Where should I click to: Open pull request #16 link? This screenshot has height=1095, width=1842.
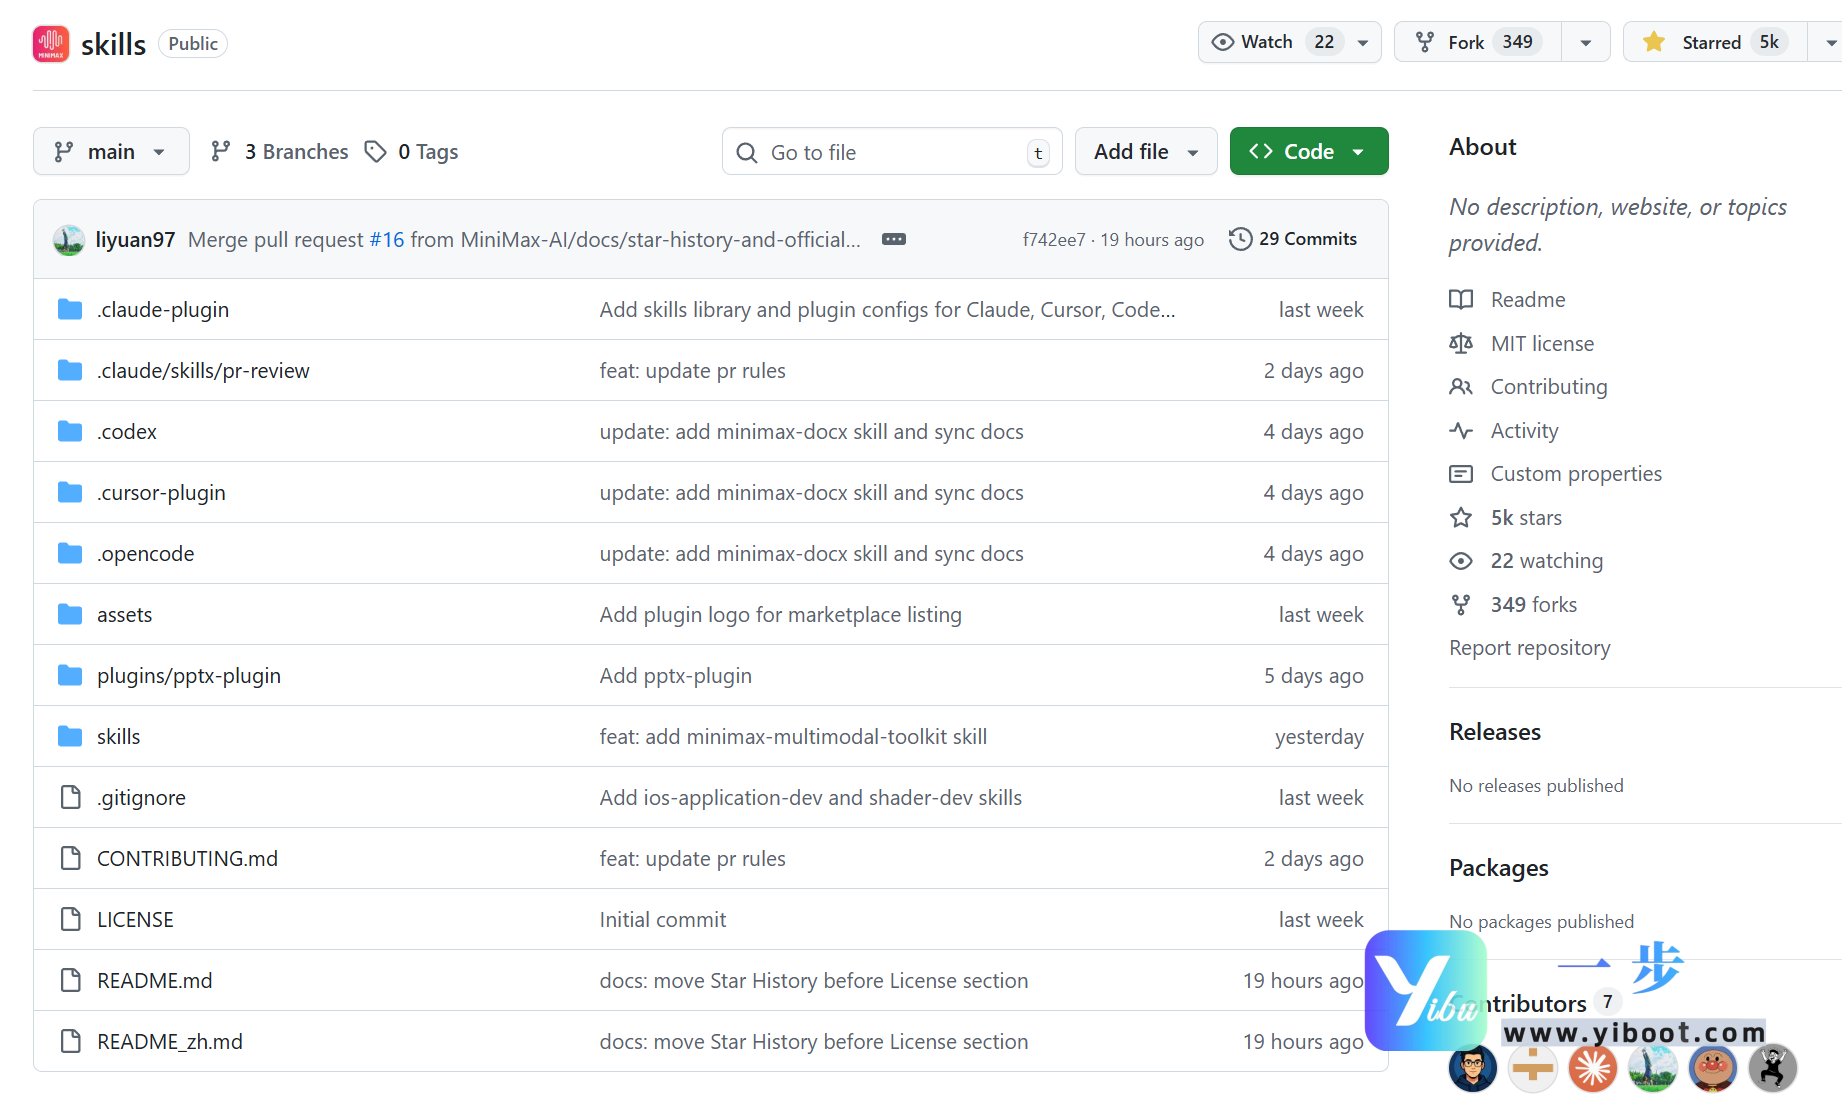pos(387,240)
